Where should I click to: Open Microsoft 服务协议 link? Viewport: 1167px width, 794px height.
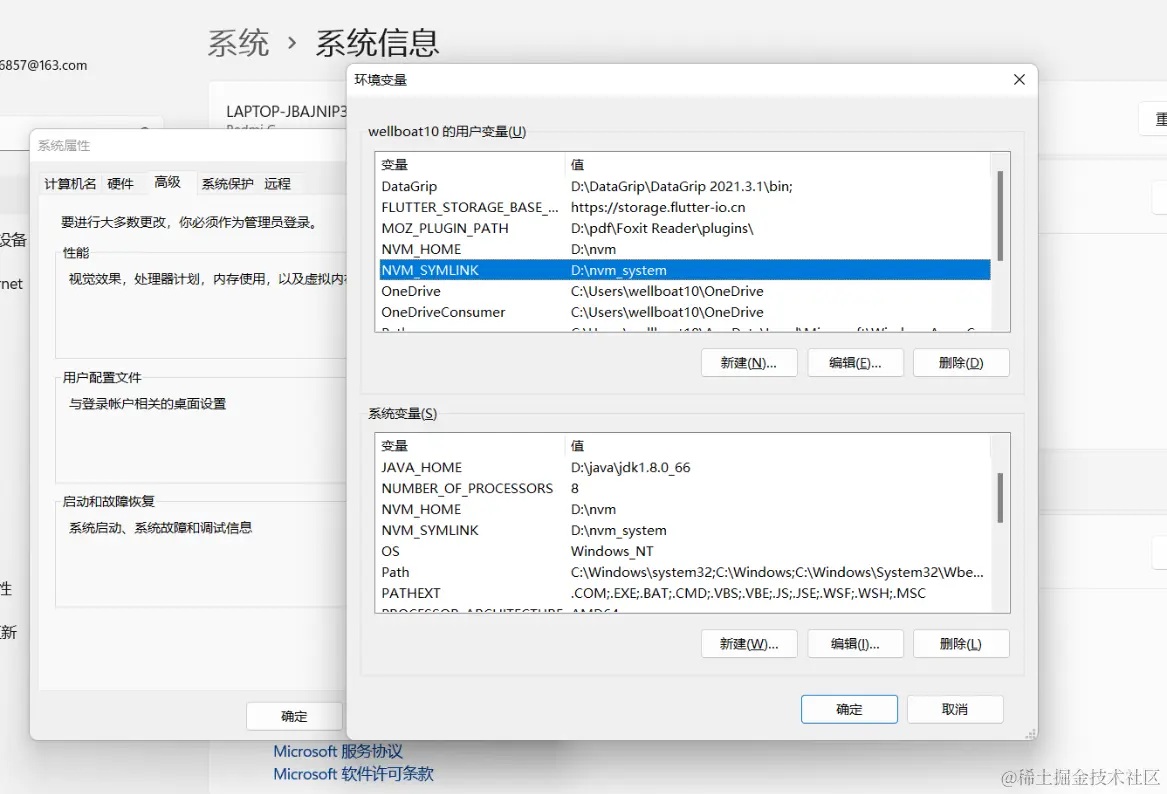click(x=338, y=752)
